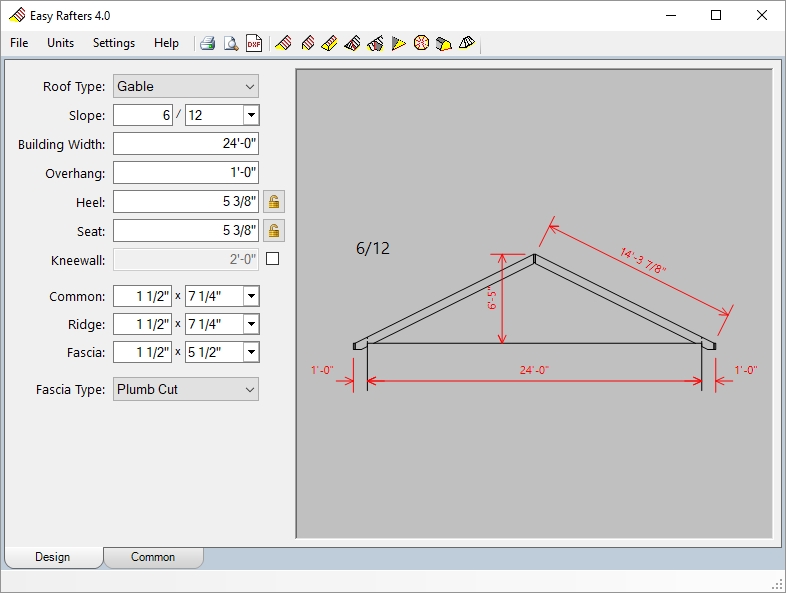Toggle the lock icon beside Heel
Viewport: 786px width, 593px height.
[273, 202]
